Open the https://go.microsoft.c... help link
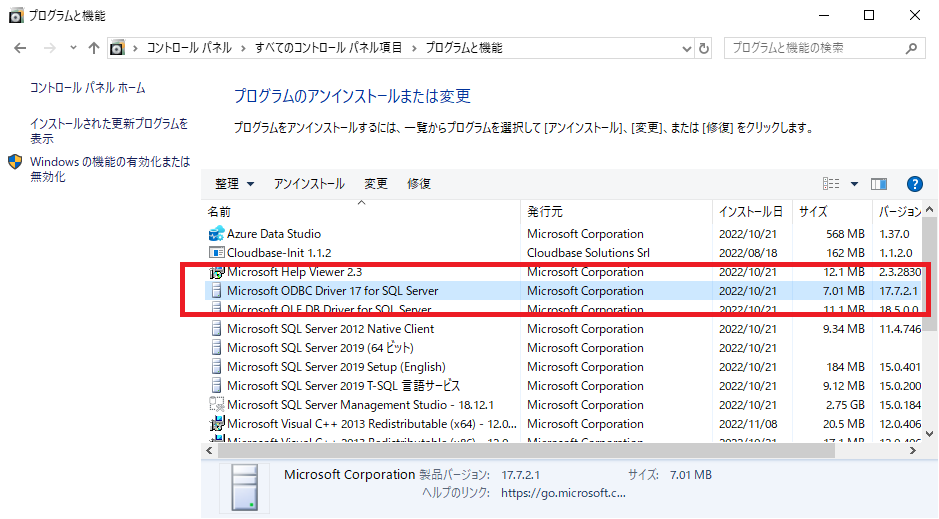The image size is (939, 519). click(563, 493)
